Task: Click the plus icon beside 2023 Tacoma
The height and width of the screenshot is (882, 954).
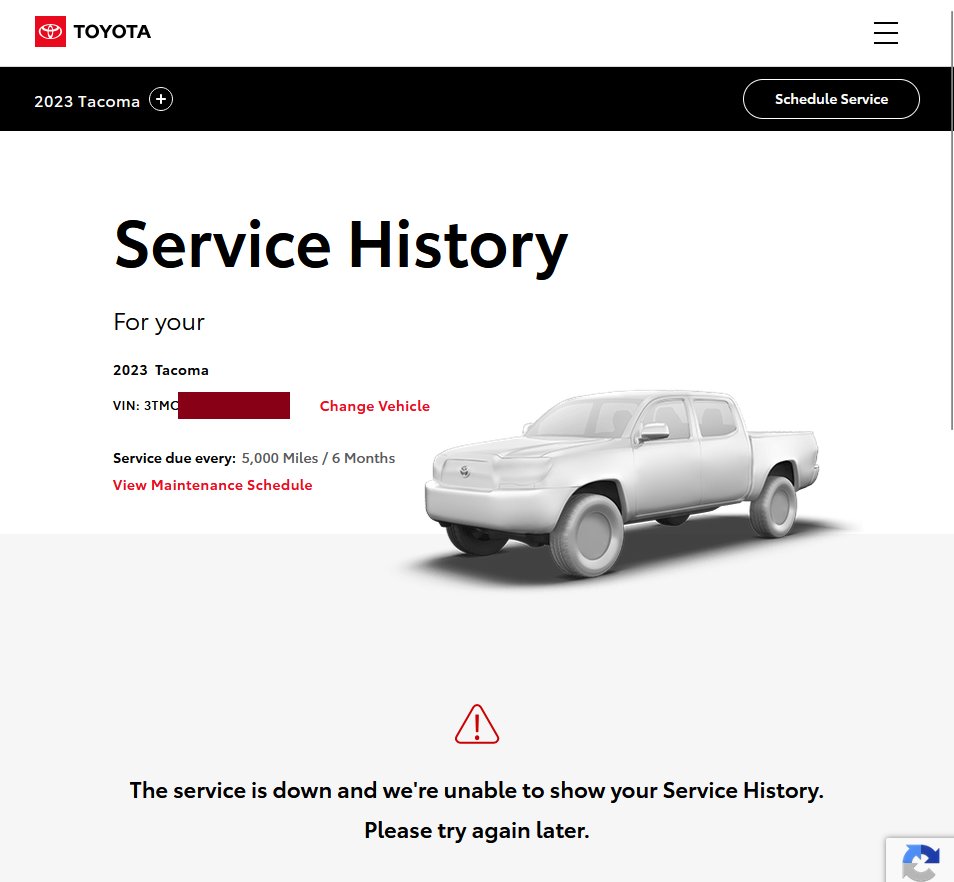Action: pos(161,99)
